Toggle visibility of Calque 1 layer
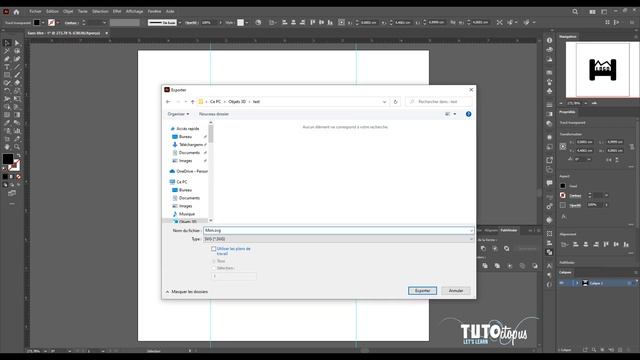 [562, 283]
